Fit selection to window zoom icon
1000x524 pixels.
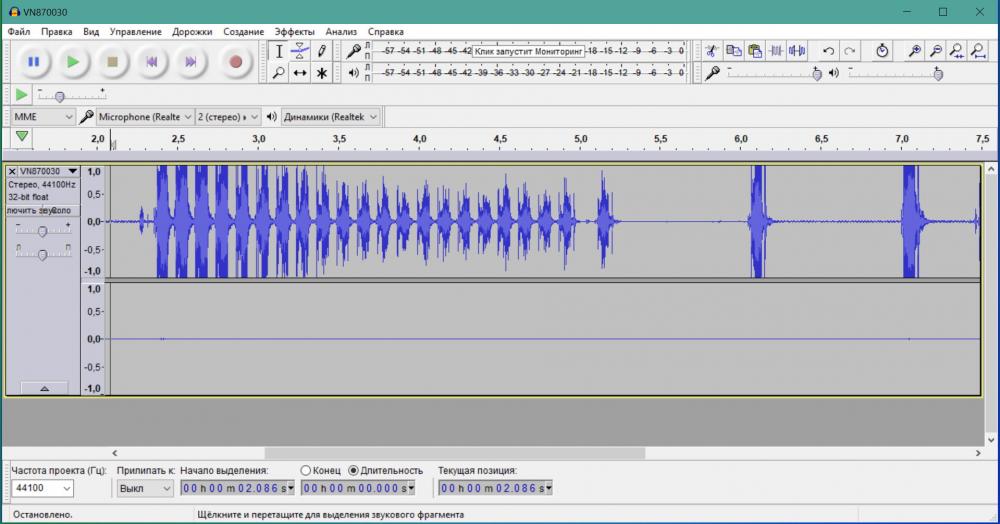point(957,51)
